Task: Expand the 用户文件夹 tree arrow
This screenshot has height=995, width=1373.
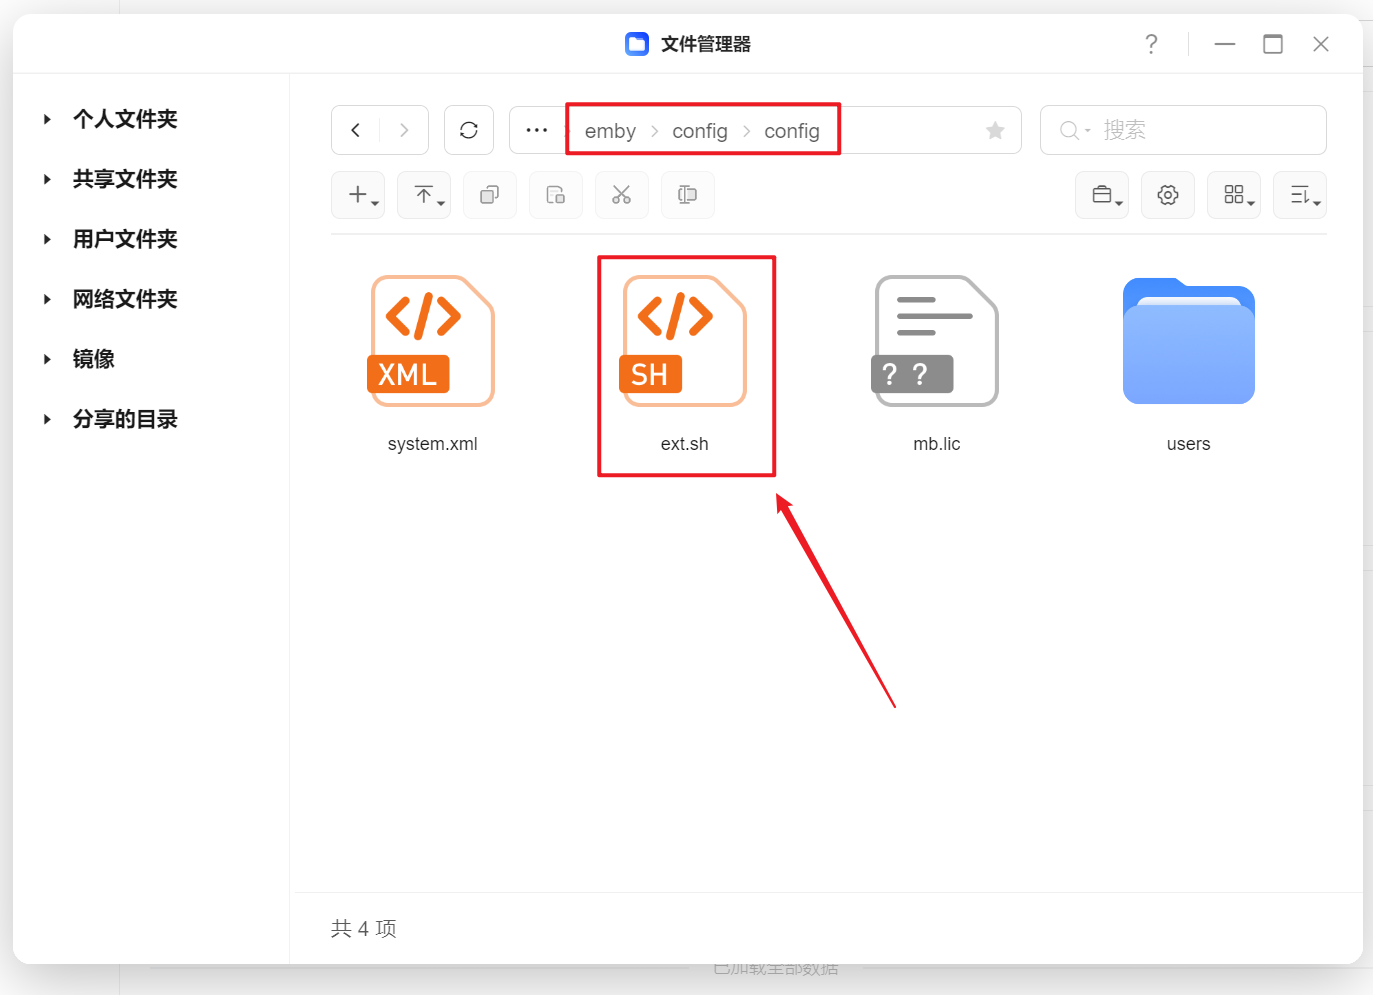Action: 47,239
